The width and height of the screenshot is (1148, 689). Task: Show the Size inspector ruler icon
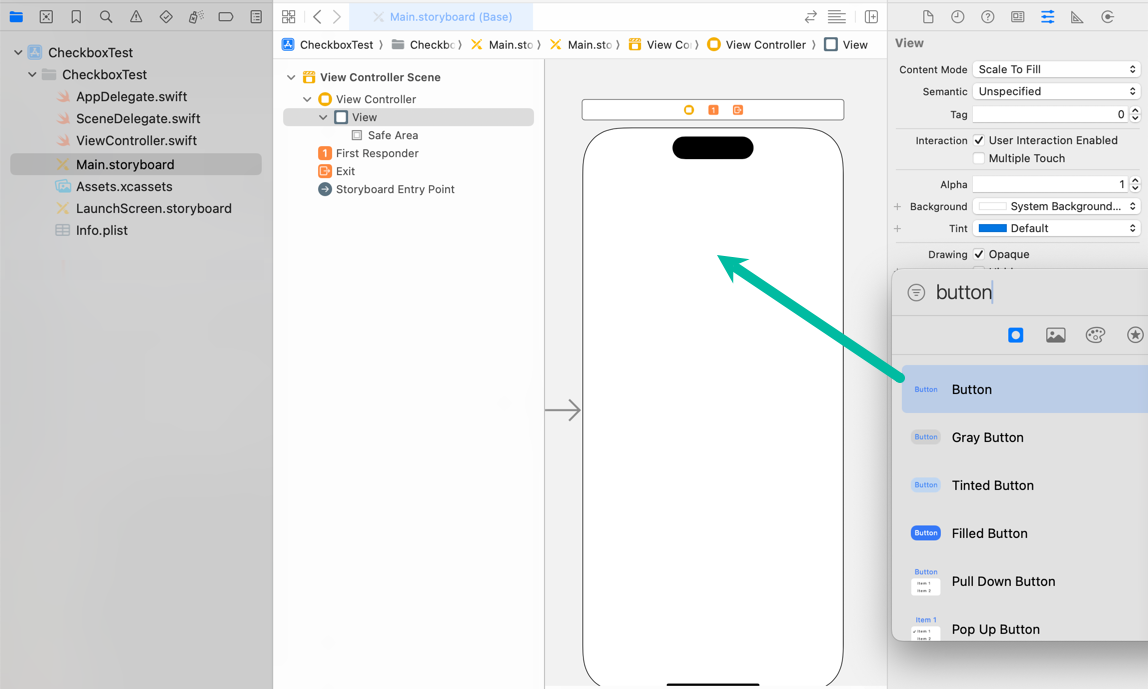pyautogui.click(x=1077, y=17)
